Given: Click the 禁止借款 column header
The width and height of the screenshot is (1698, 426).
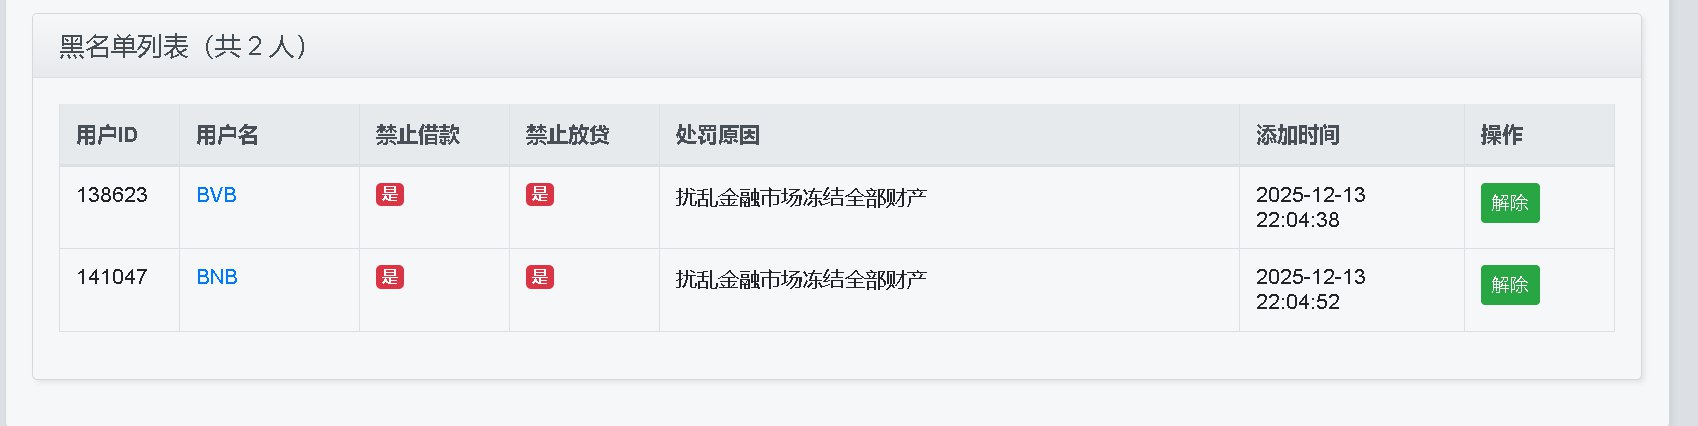Looking at the screenshot, I should 418,135.
